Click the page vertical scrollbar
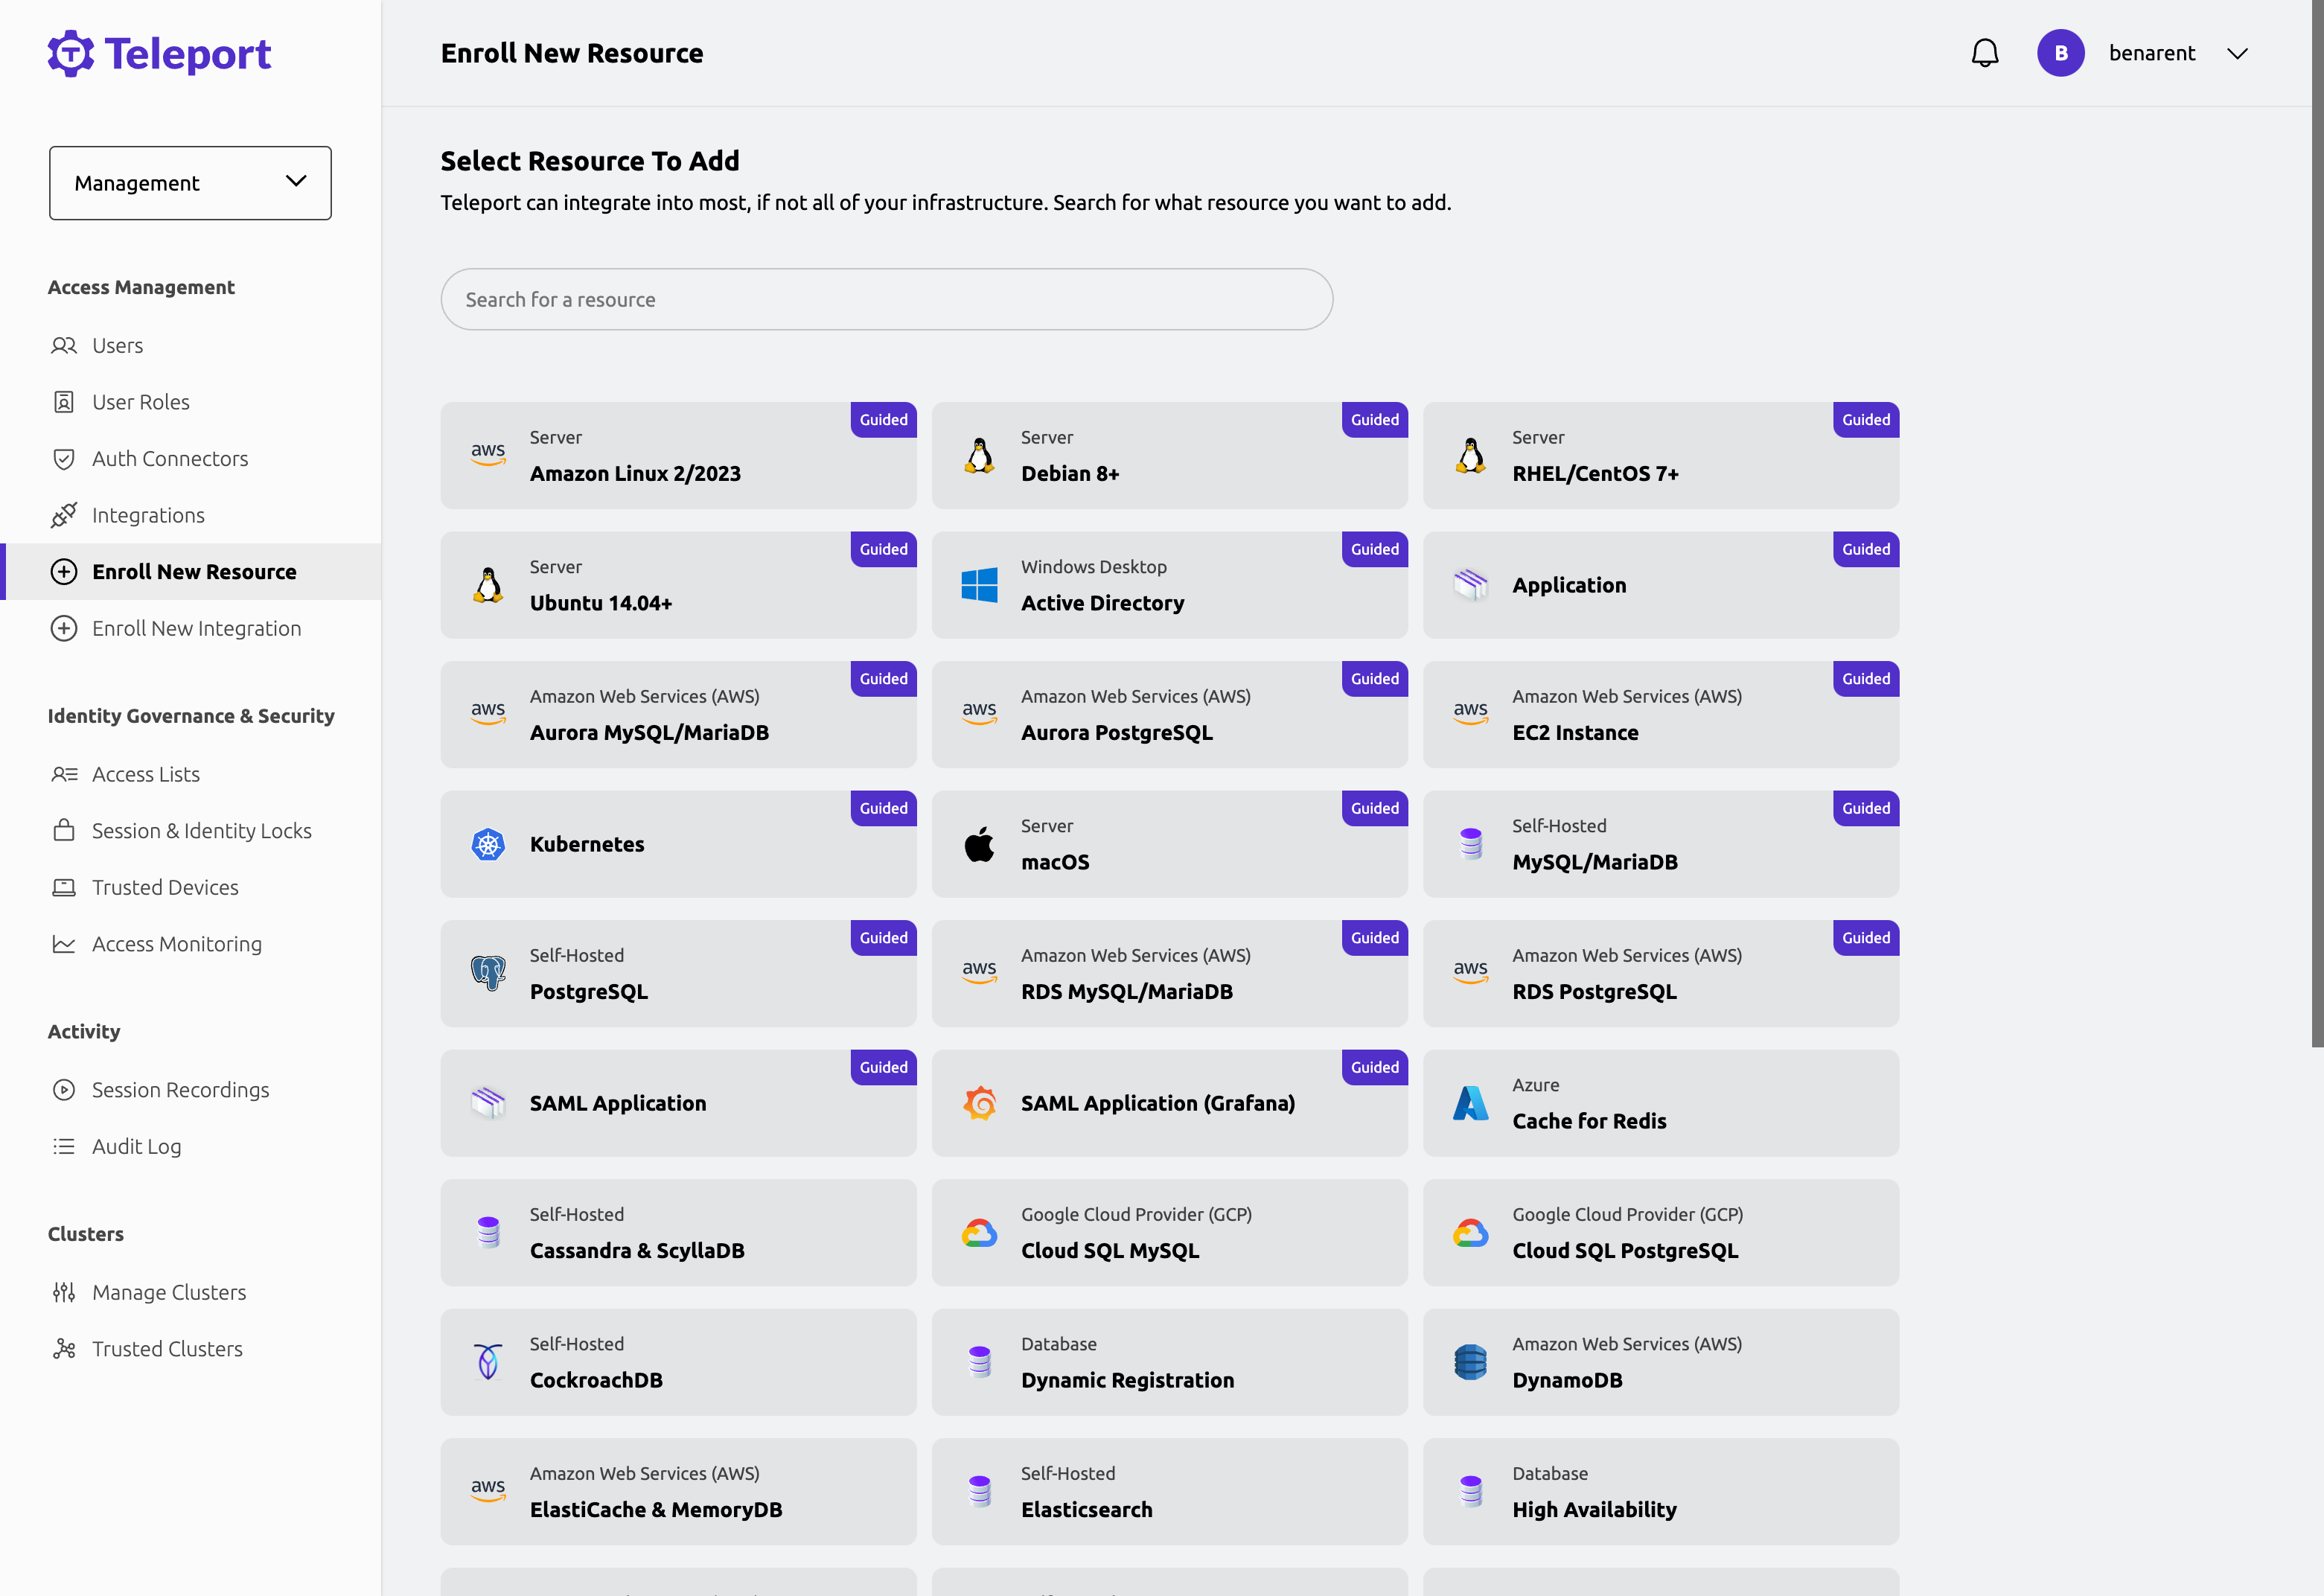Viewport: 2324px width, 1596px height. tap(2317, 523)
